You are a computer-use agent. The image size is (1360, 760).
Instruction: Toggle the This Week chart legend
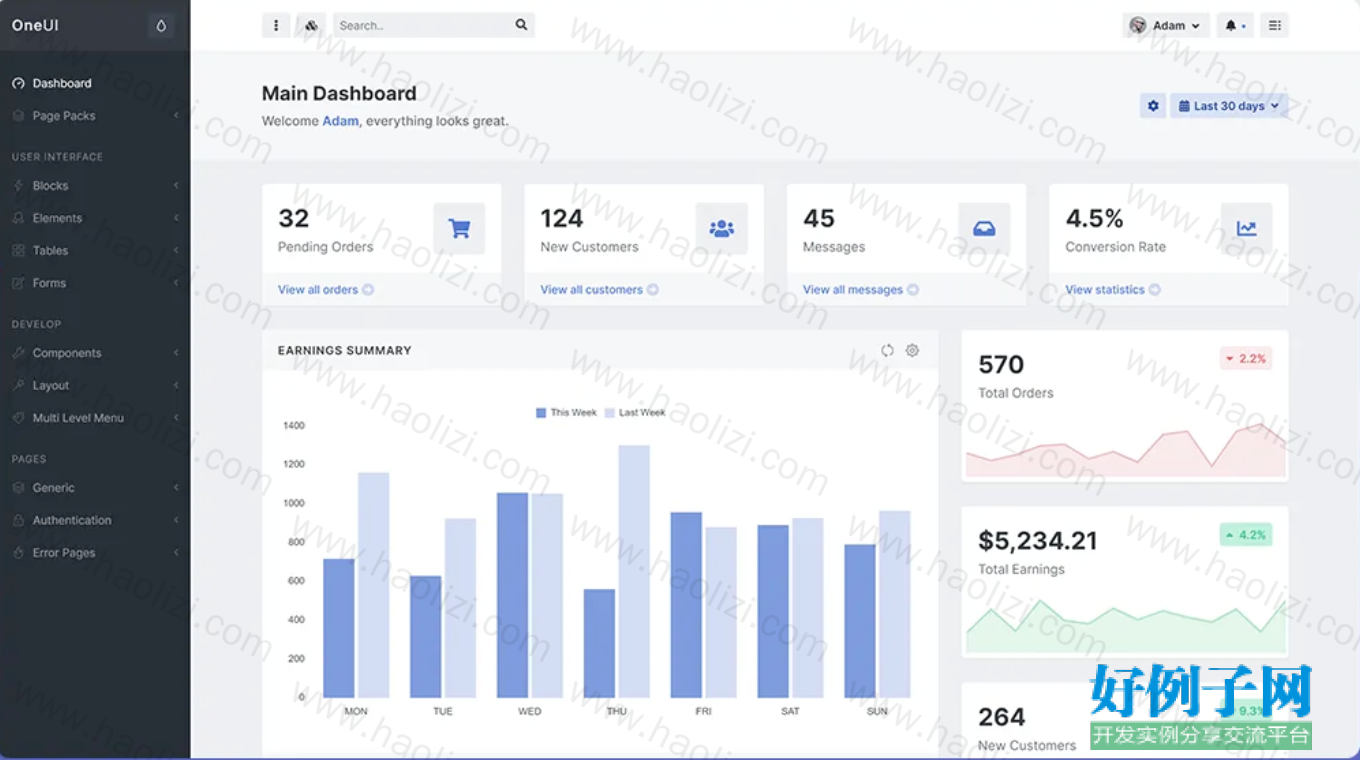[x=566, y=412]
